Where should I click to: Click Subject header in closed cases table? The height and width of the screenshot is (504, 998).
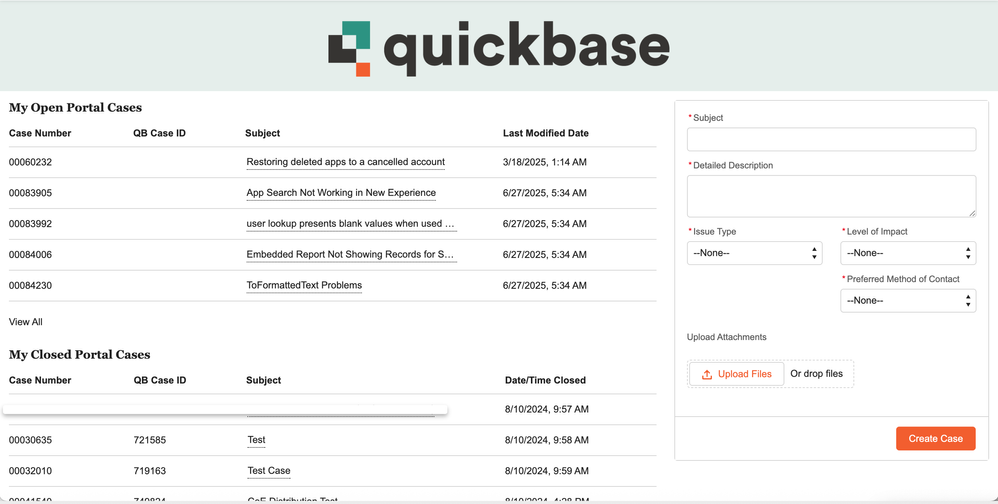tap(264, 380)
